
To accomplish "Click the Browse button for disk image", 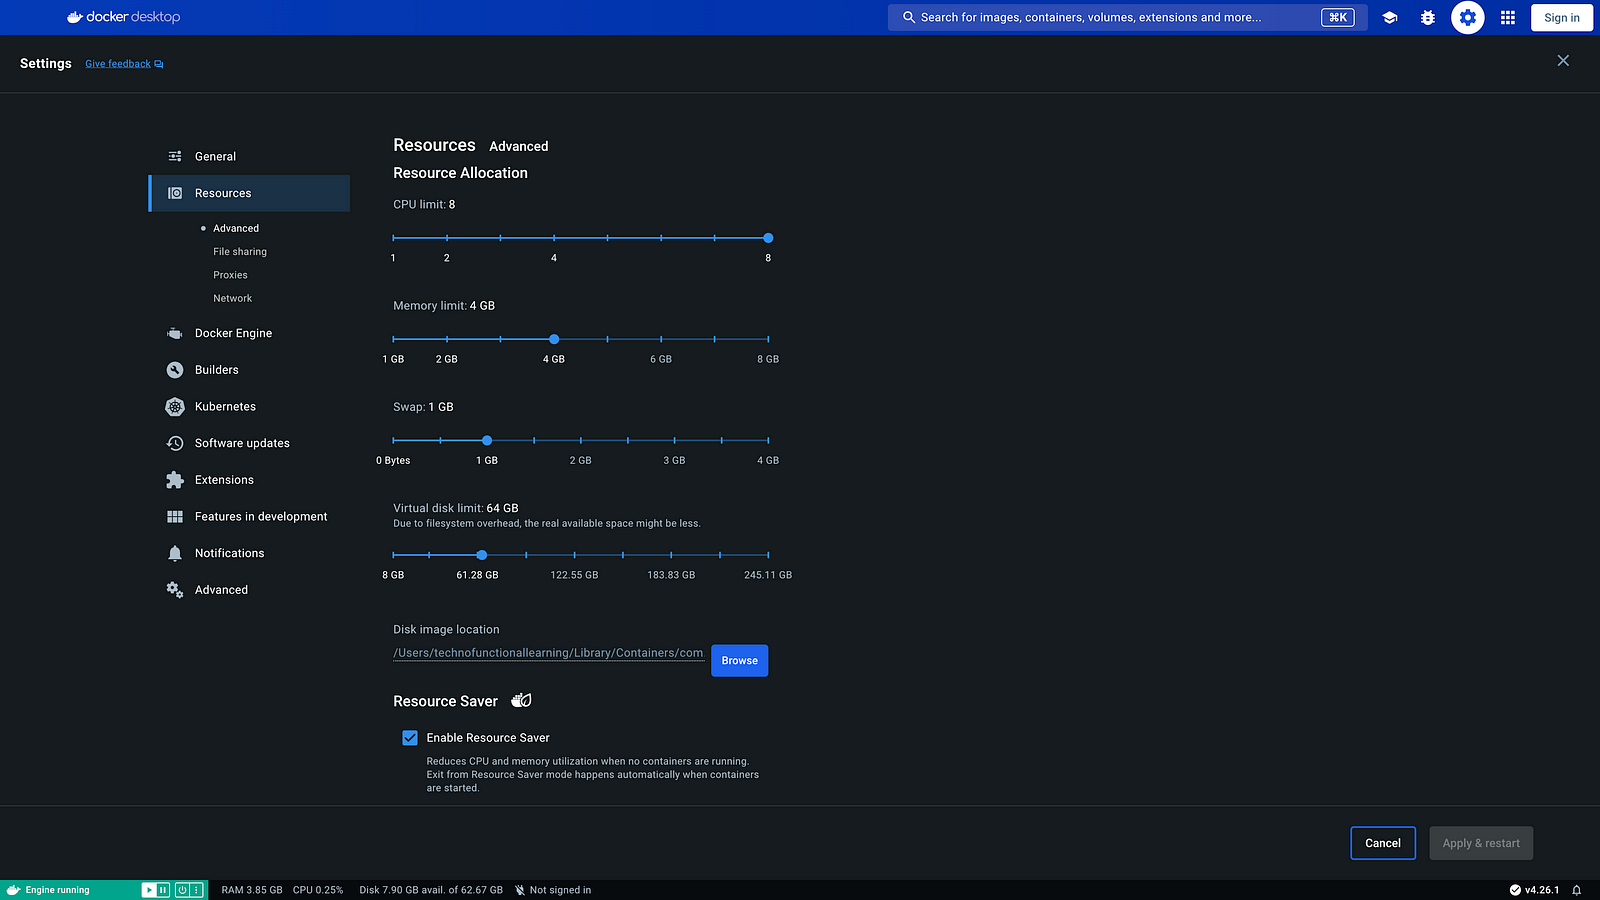I will tap(739, 661).
